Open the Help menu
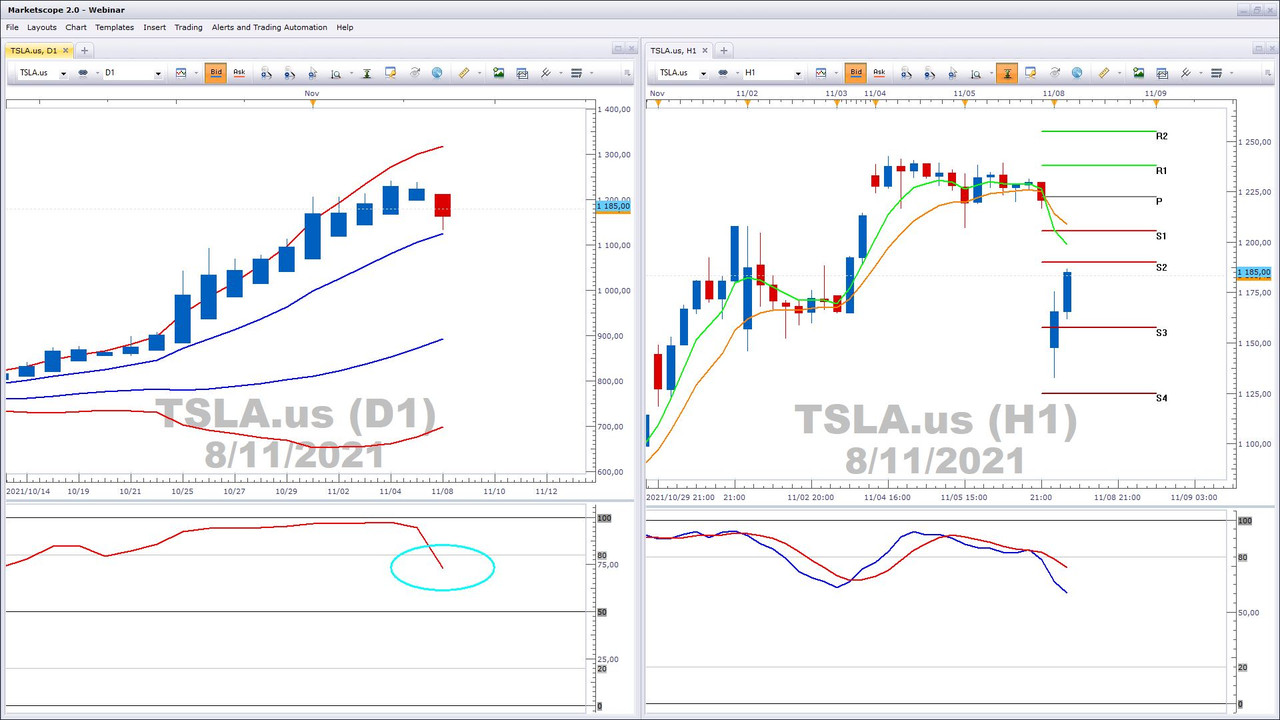 tap(345, 27)
